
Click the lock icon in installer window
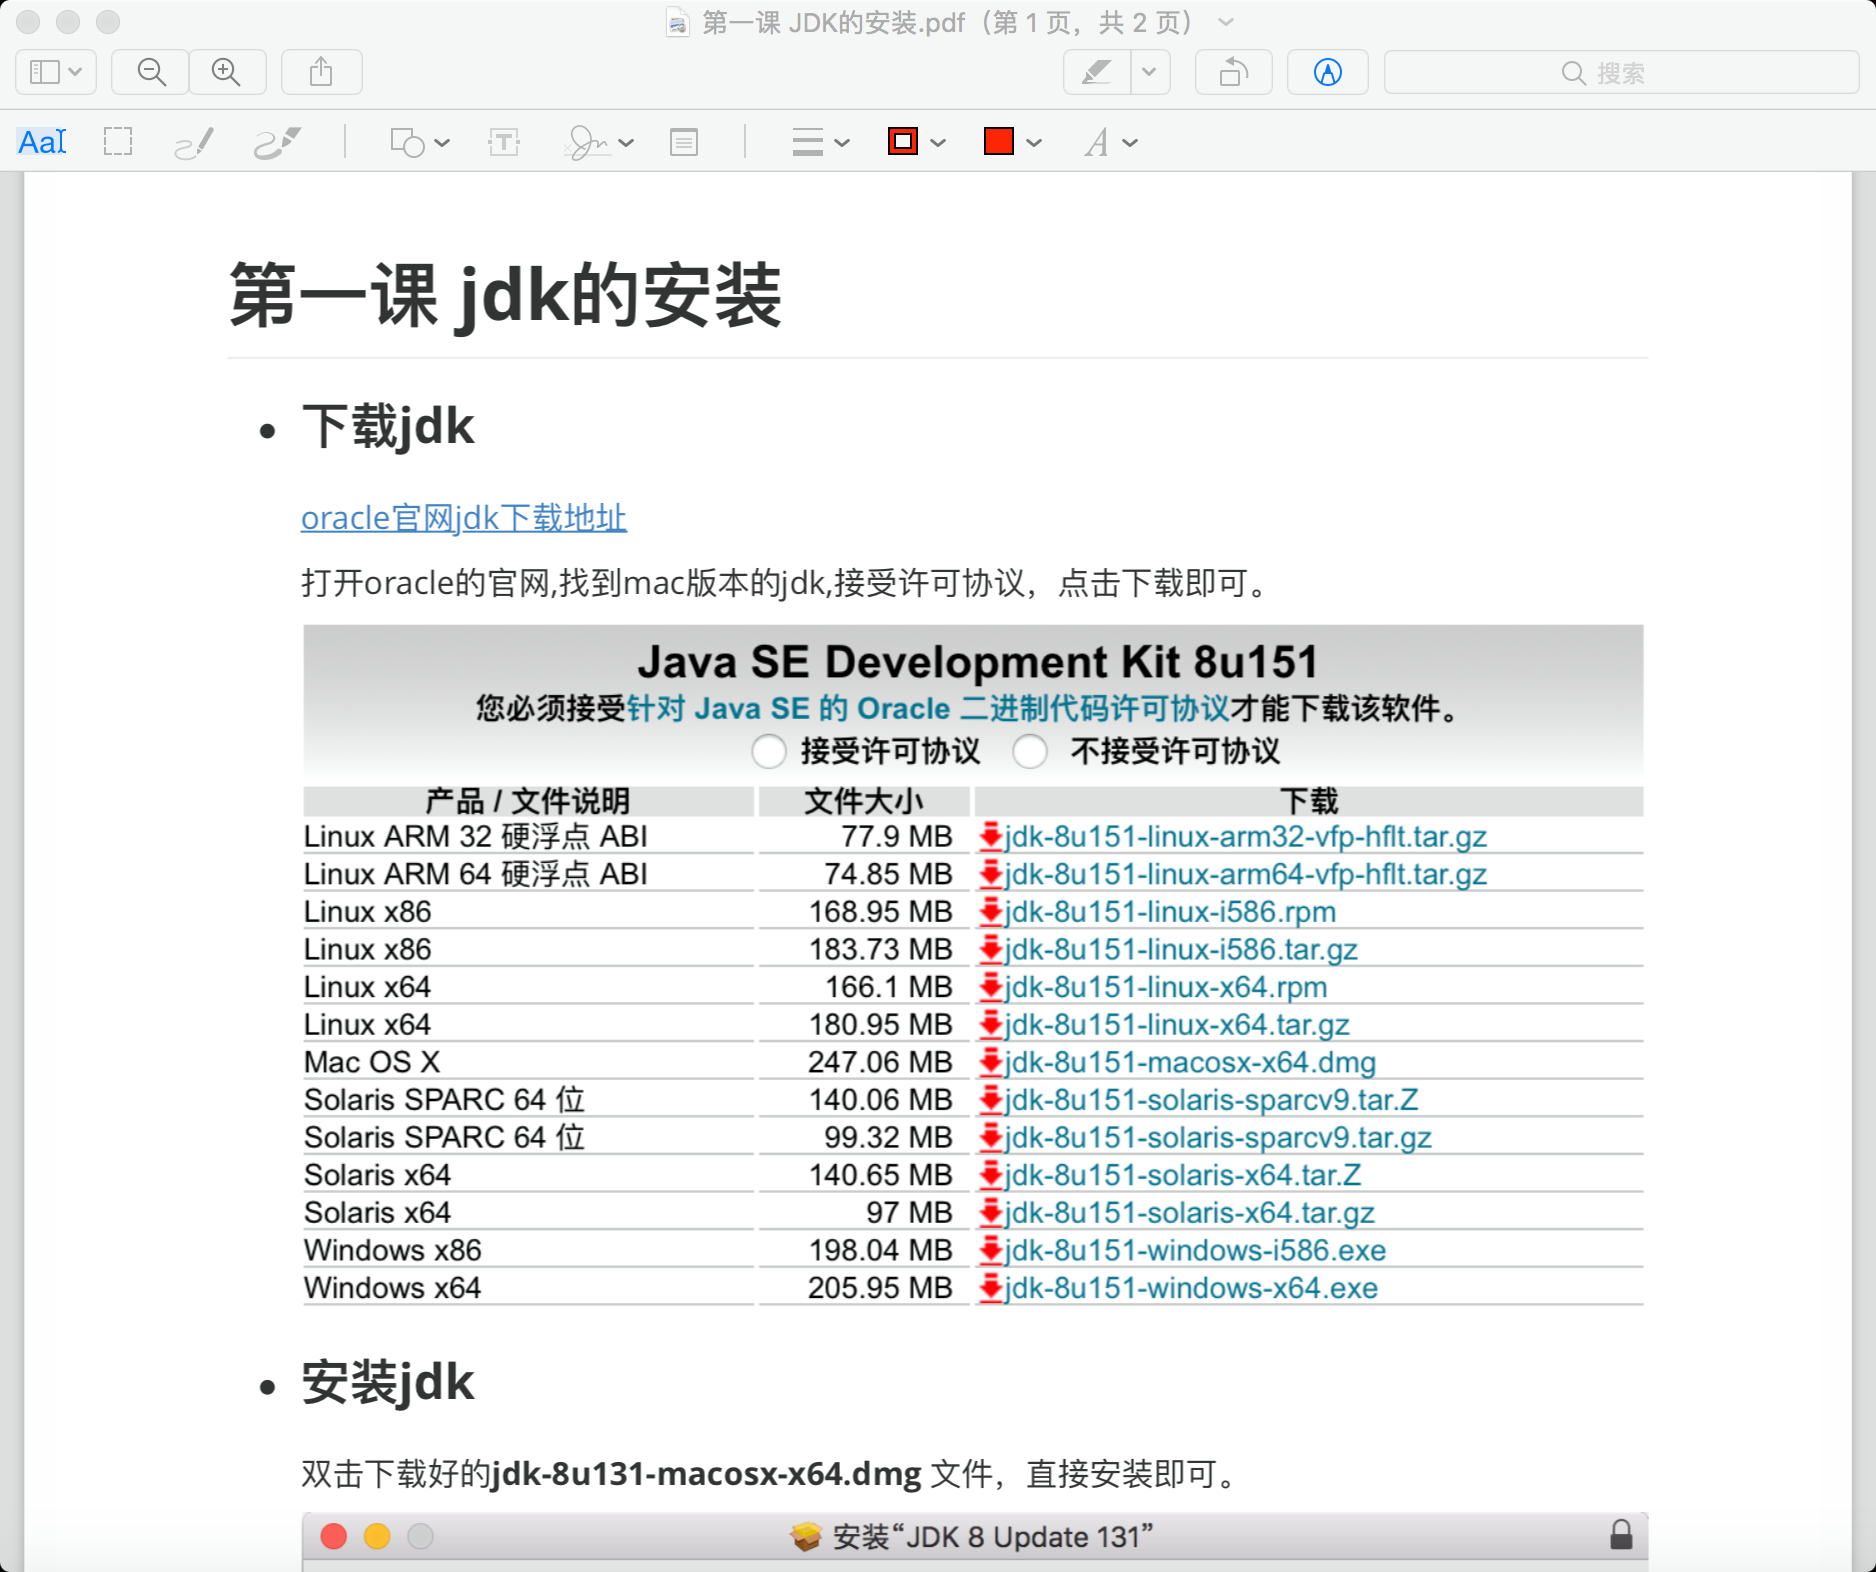click(x=1621, y=1535)
